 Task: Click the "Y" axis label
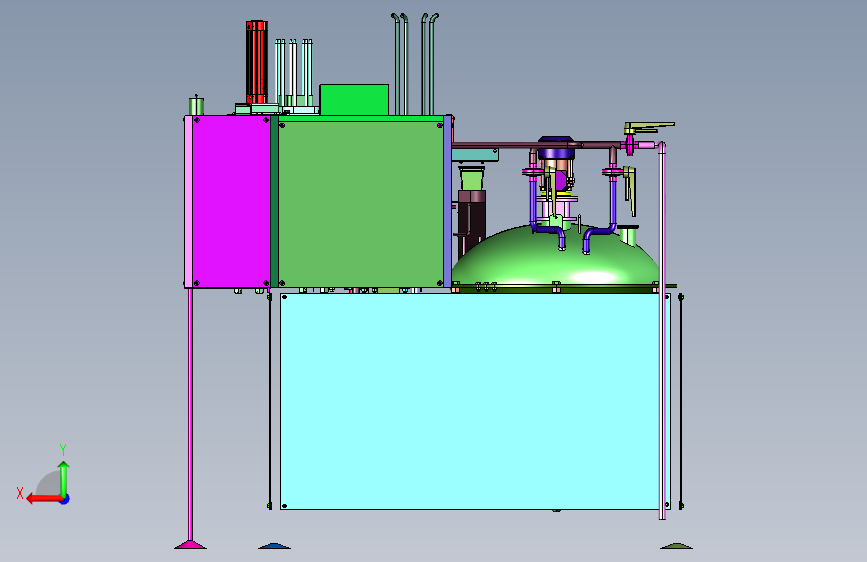click(x=62, y=449)
